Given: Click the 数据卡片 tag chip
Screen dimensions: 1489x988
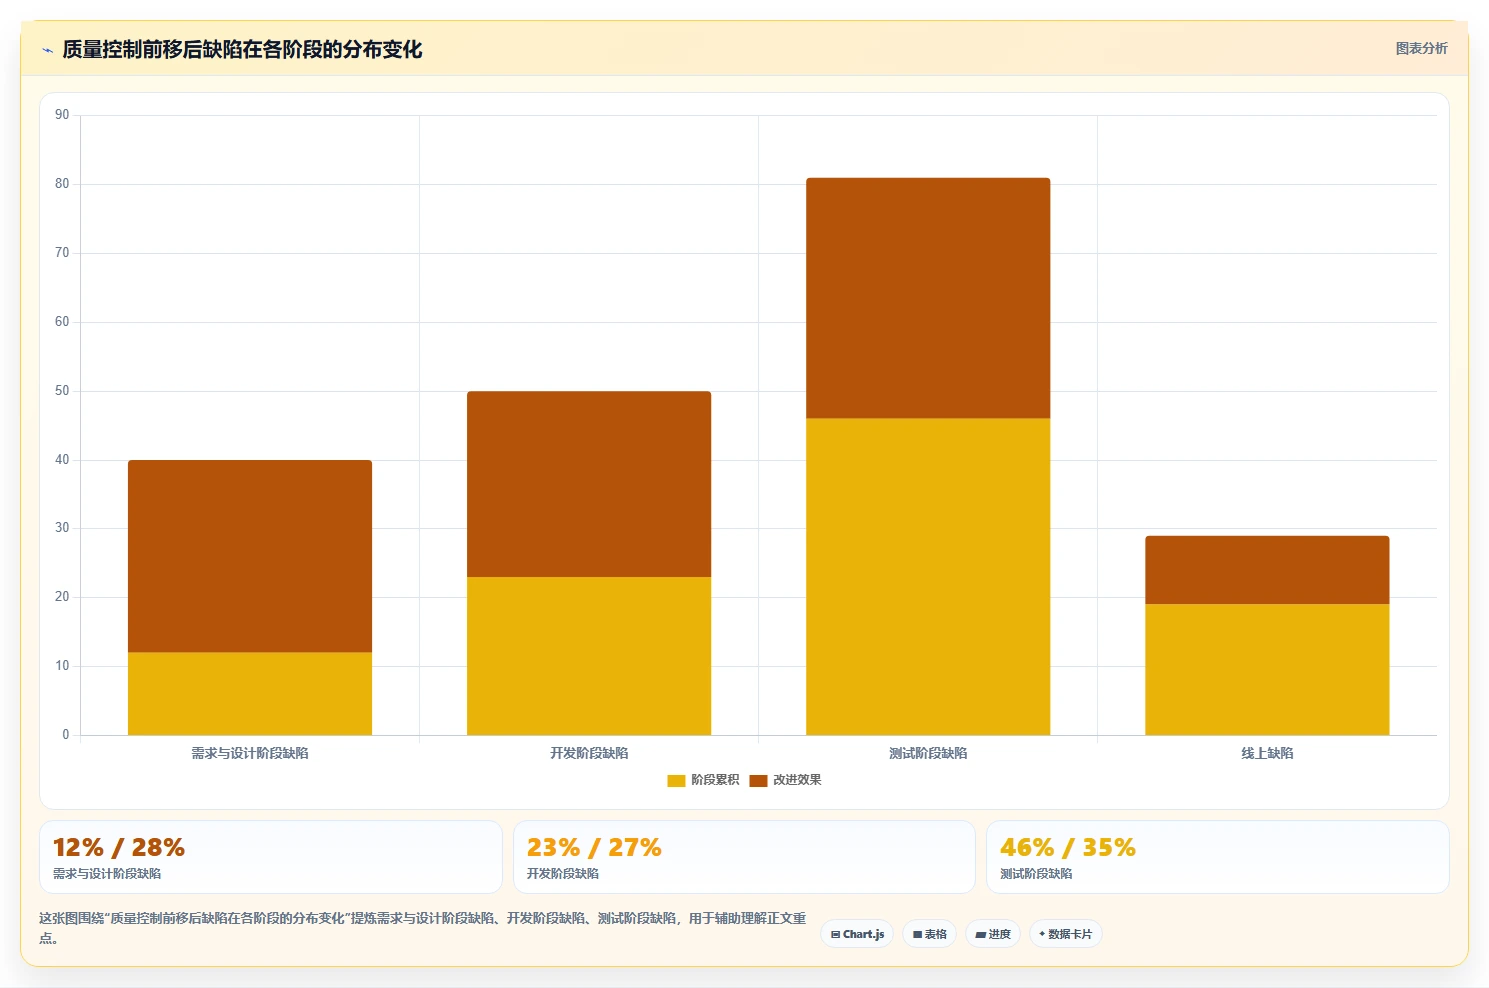Looking at the screenshot, I should pos(1065,934).
